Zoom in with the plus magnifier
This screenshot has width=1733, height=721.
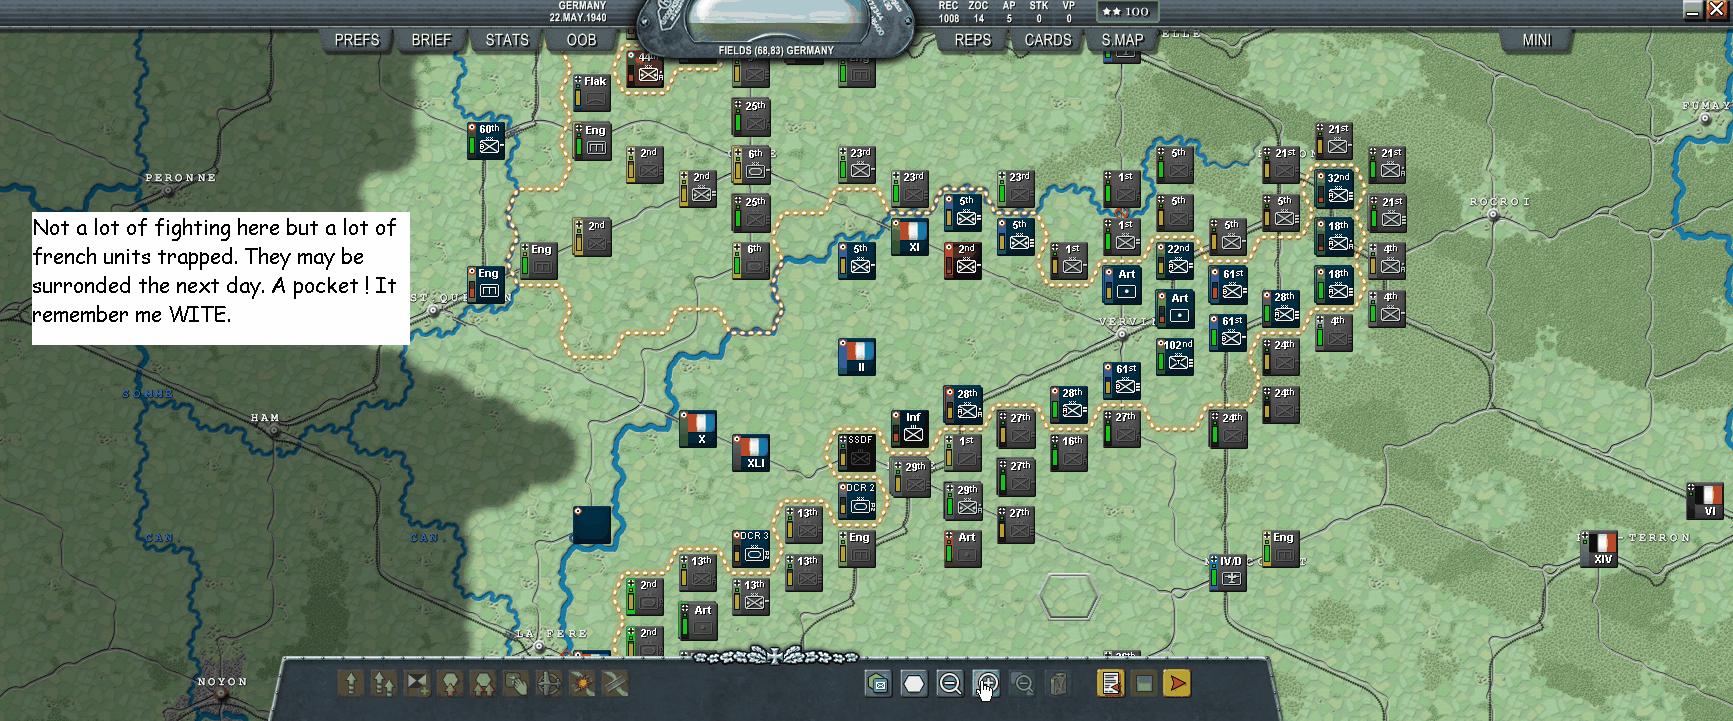[x=986, y=684]
